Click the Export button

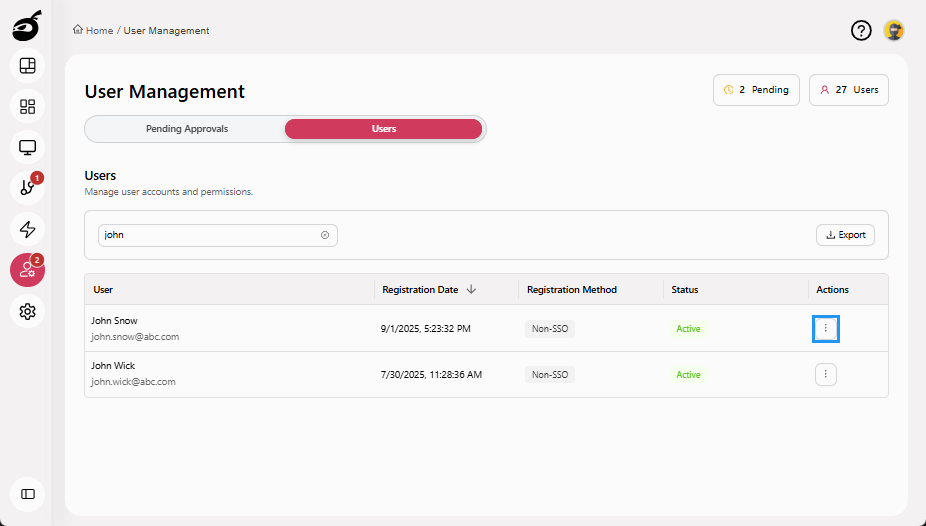tap(845, 235)
